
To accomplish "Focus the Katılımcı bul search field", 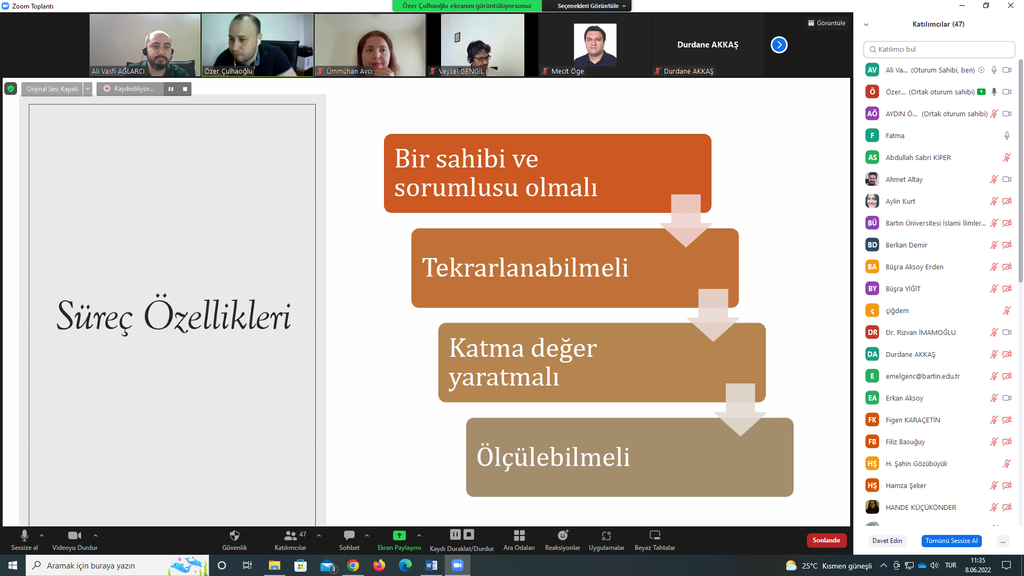I will pos(939,49).
